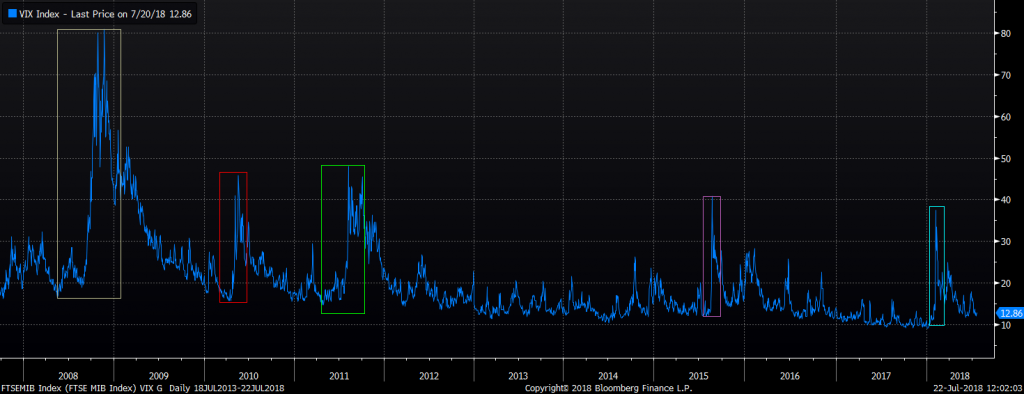Click the Bloomberg Finance copyright text
This screenshot has width=1024, height=394.
click(609, 388)
